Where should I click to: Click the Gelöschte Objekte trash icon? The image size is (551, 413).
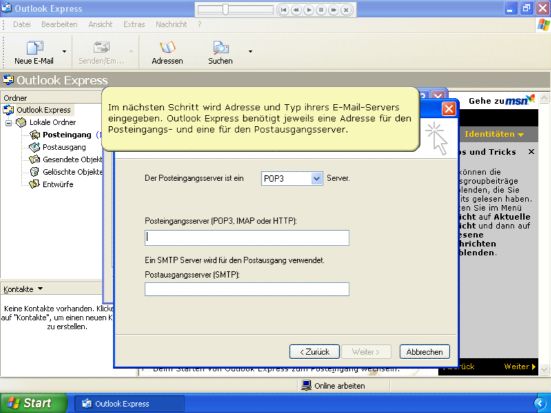point(34,172)
